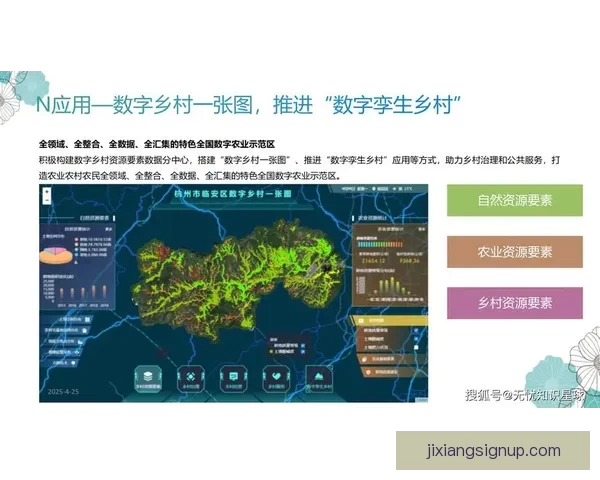Viewport: 600px width, 480px height.
Task: Open the target-crosshair icon in the bottom navigation
Action: pyautogui.click(x=191, y=379)
